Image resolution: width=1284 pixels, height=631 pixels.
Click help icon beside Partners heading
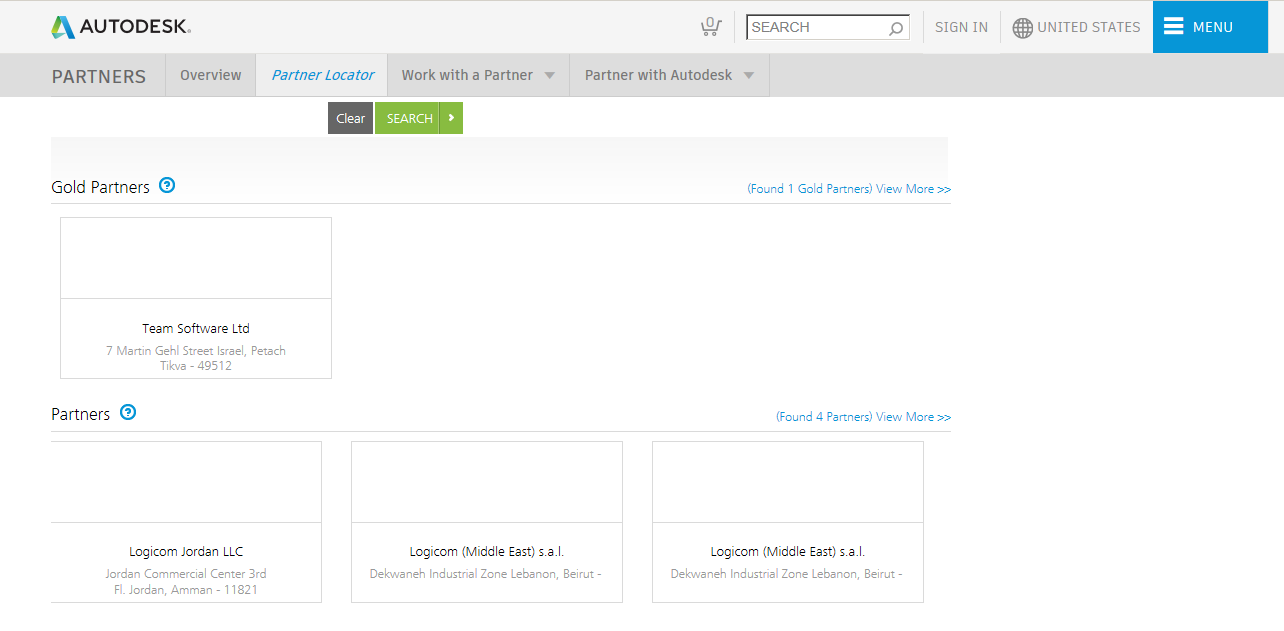[x=128, y=412]
